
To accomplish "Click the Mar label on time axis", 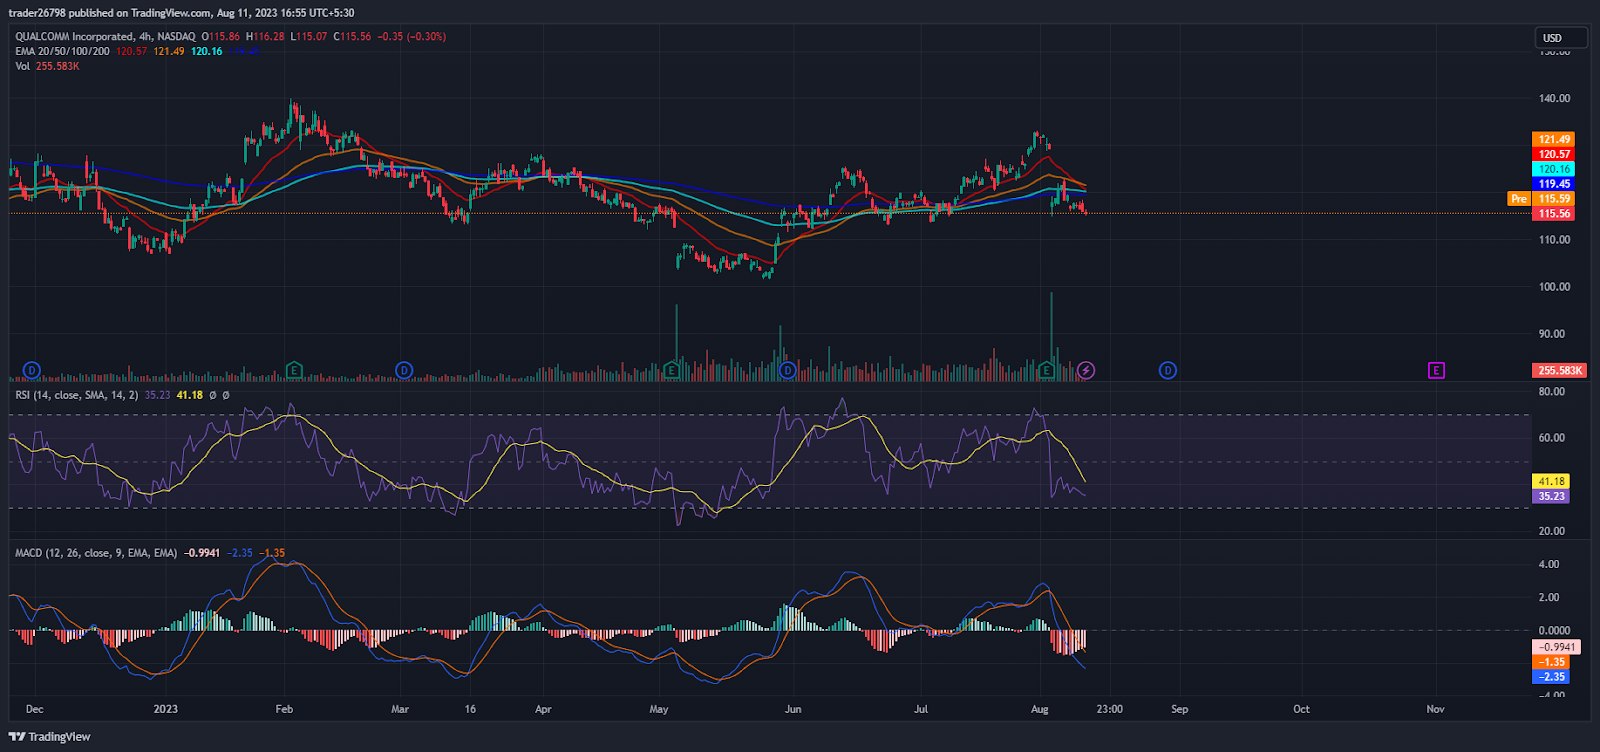I will 400,709.
